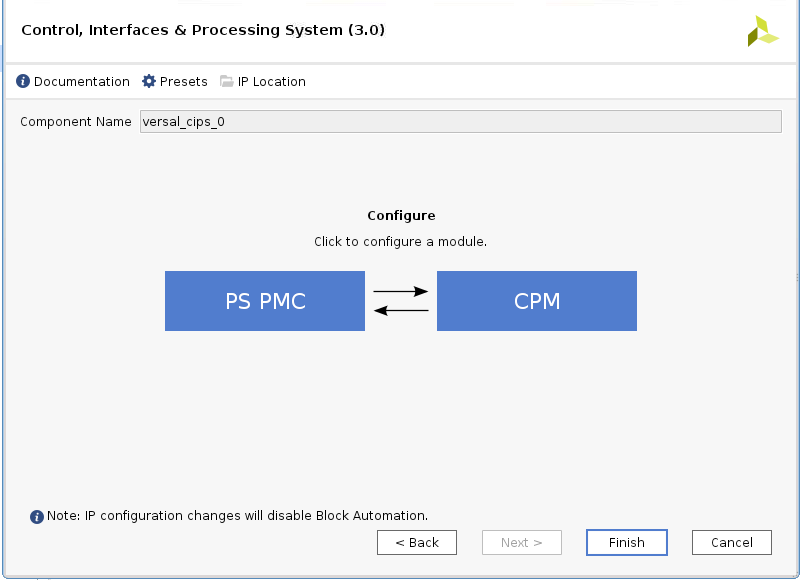Screen dimensions: 800x580
Task: Click the disabled Next button
Action: coord(521,542)
